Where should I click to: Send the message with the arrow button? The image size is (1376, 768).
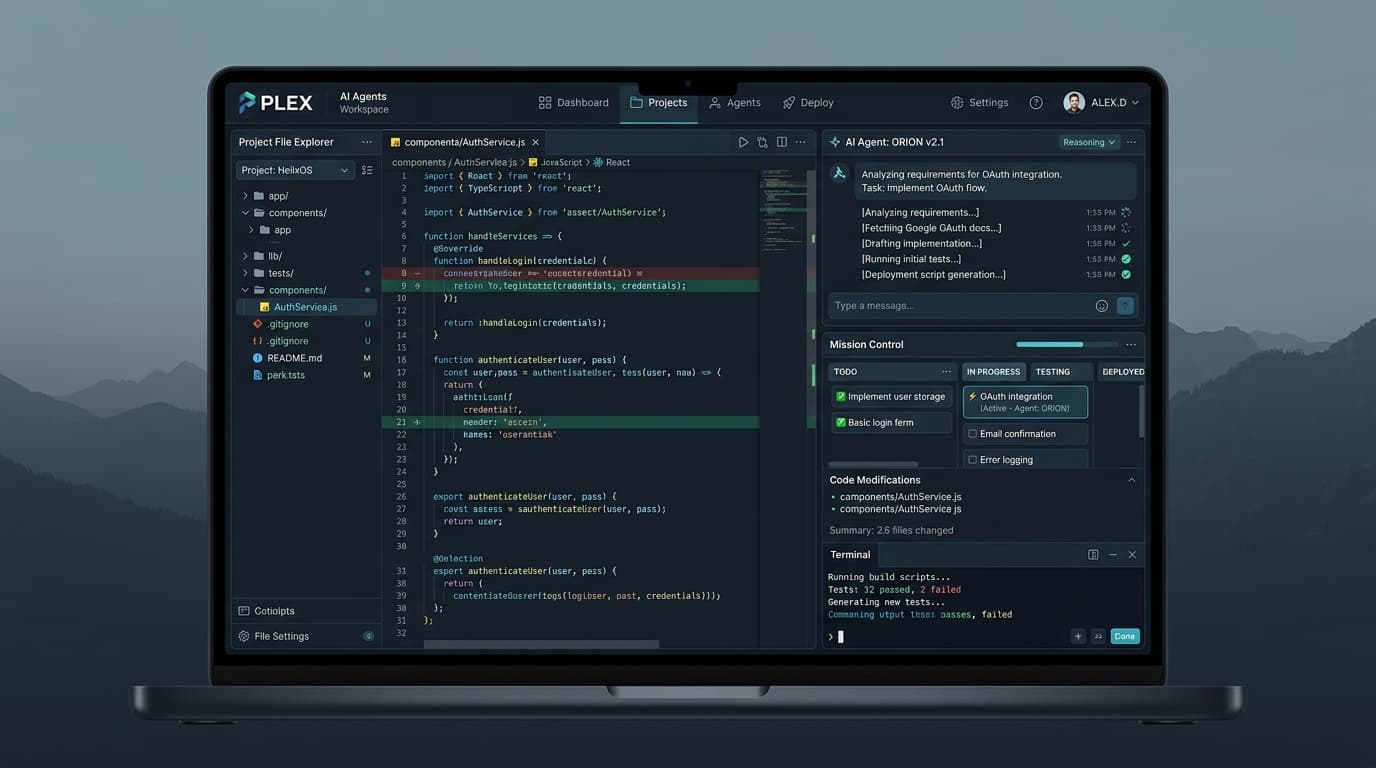1125,306
